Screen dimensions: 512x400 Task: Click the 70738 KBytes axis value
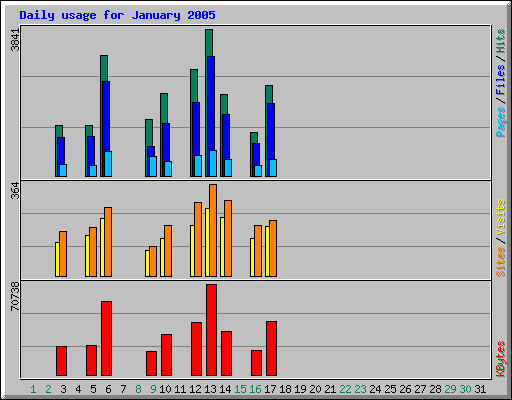tap(15, 296)
